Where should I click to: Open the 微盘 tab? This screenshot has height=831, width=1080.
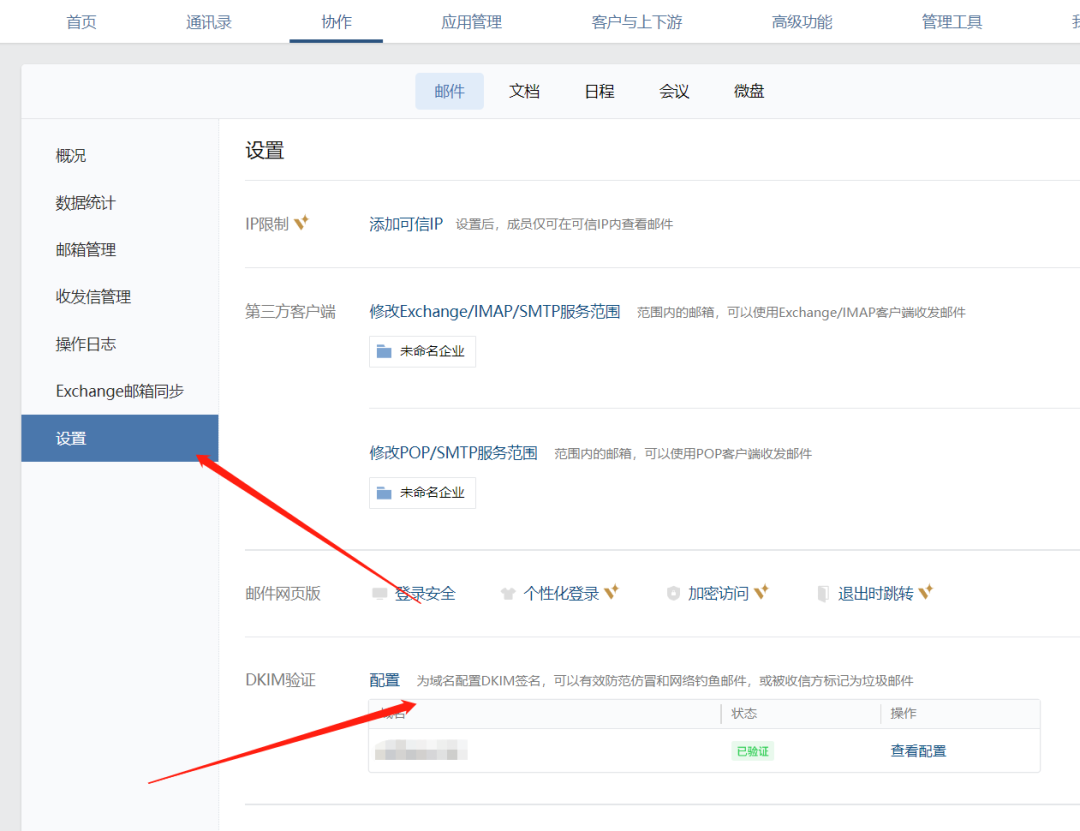[x=749, y=91]
